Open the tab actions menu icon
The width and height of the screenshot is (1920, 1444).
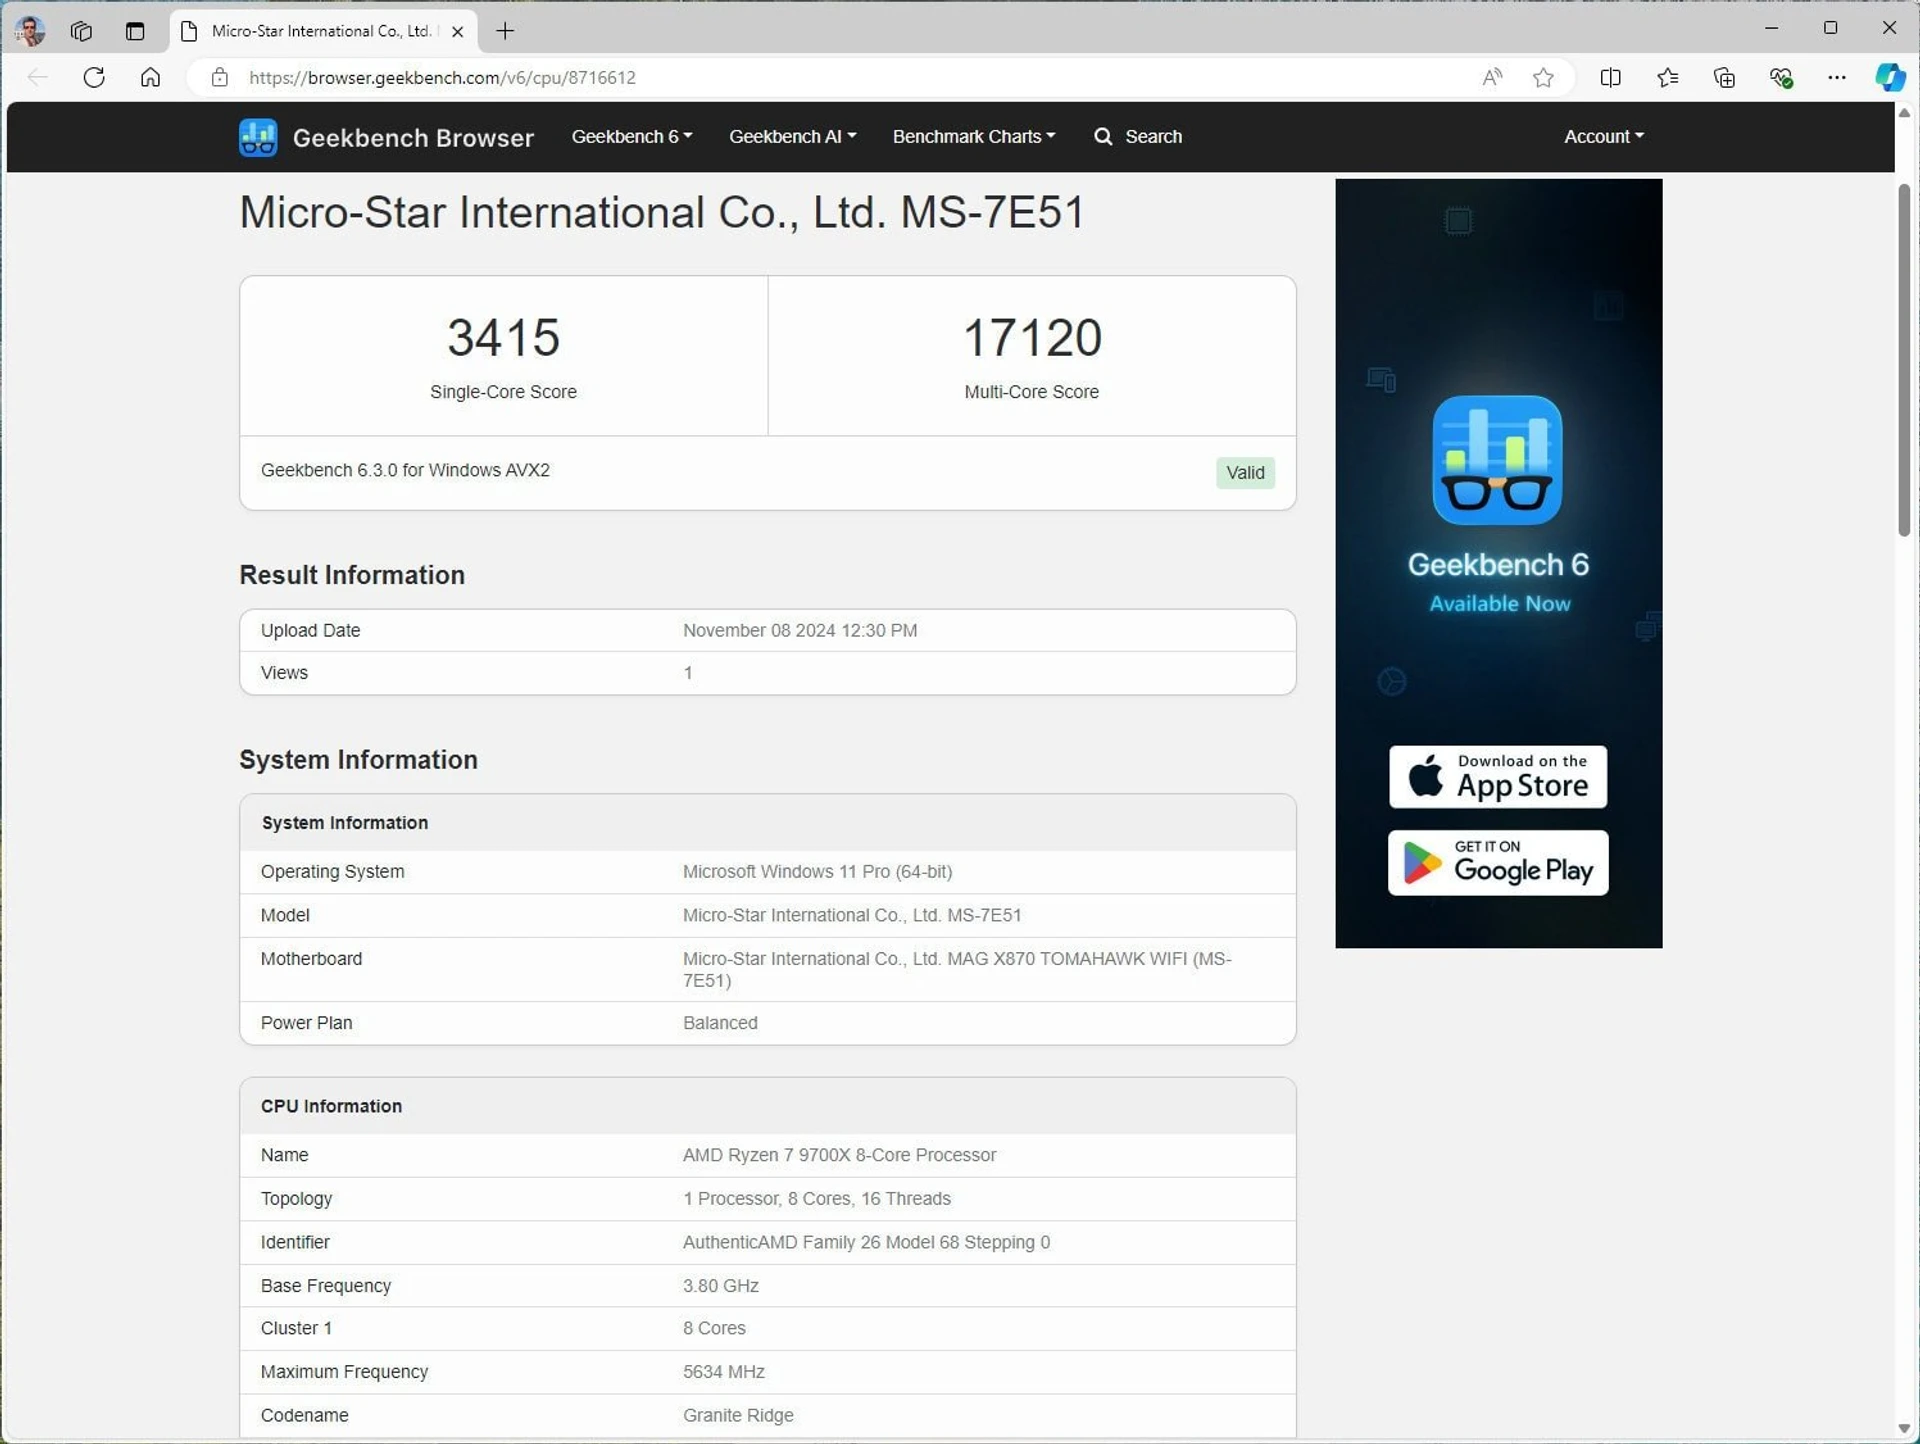(x=135, y=31)
